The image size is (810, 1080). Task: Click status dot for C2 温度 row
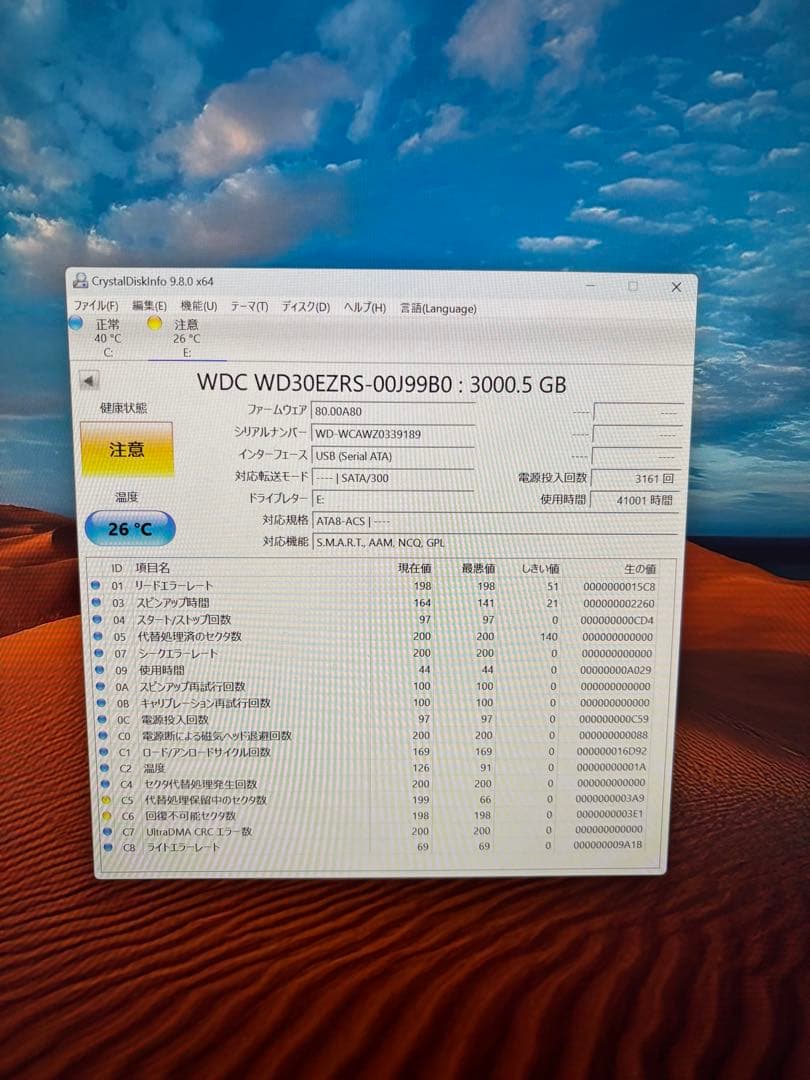(x=104, y=767)
